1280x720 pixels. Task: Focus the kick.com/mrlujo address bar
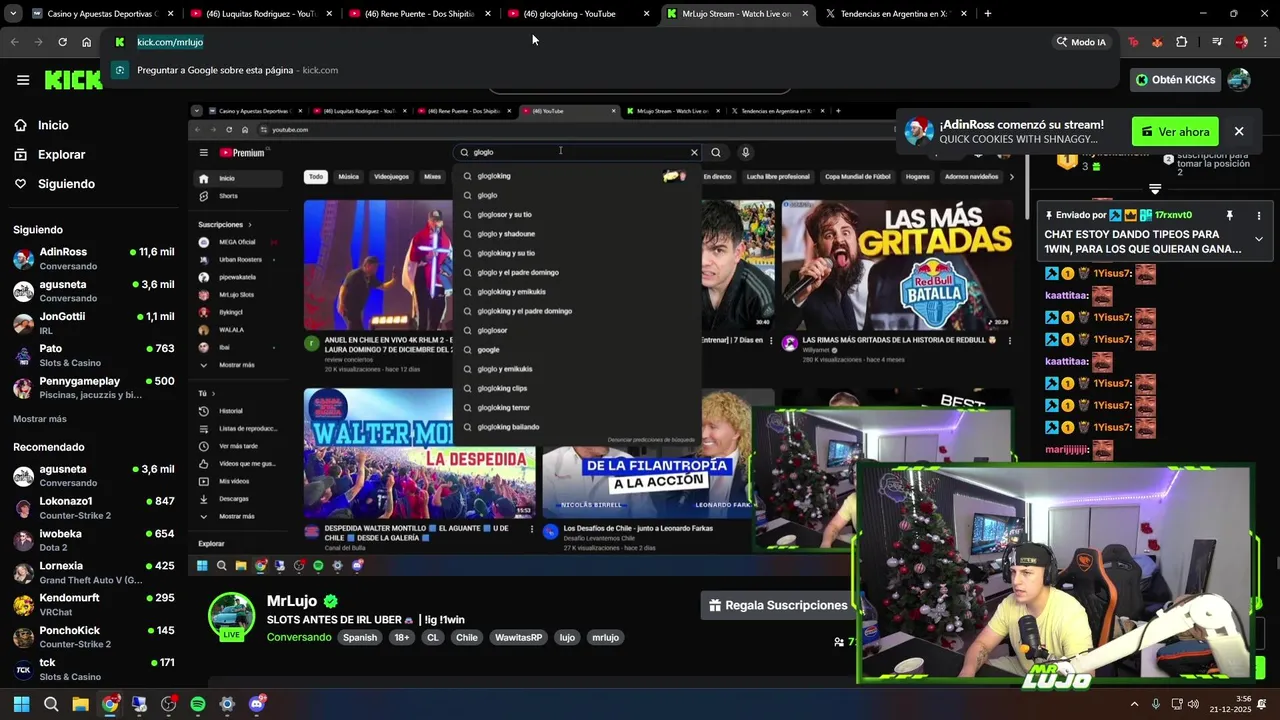point(580,42)
